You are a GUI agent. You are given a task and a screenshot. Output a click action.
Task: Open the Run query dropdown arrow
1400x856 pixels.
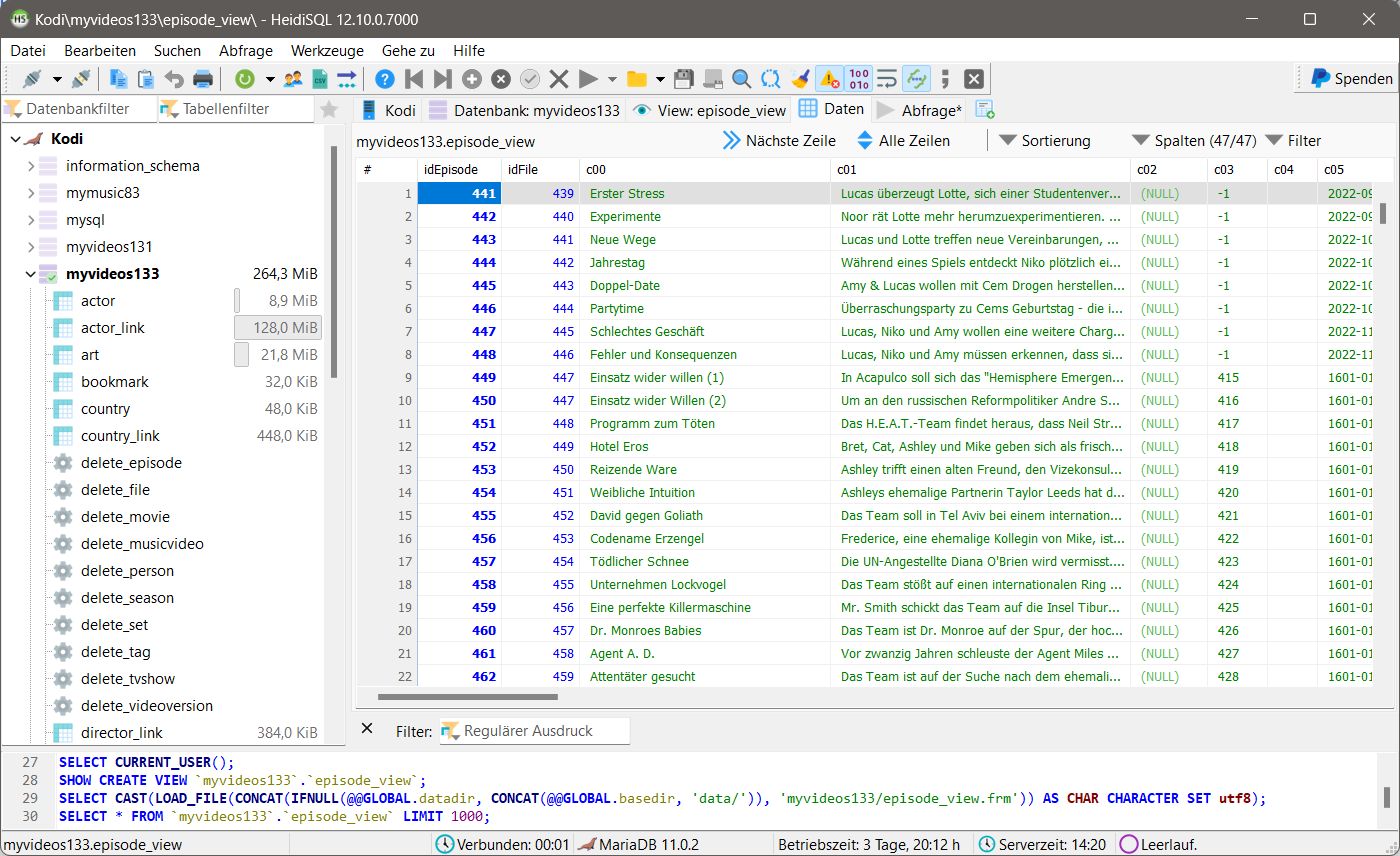612,79
